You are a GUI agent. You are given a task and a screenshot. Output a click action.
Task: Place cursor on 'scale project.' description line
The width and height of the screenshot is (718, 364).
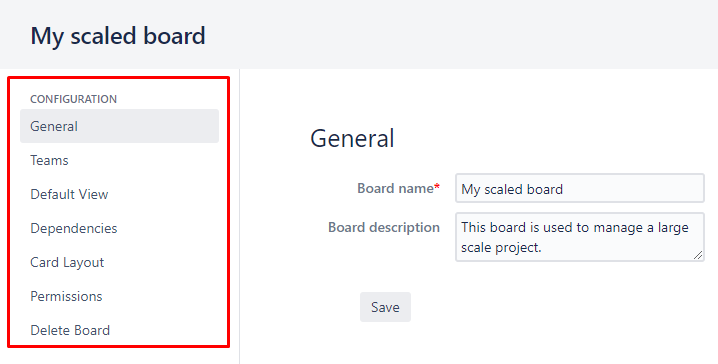pyautogui.click(x=501, y=248)
